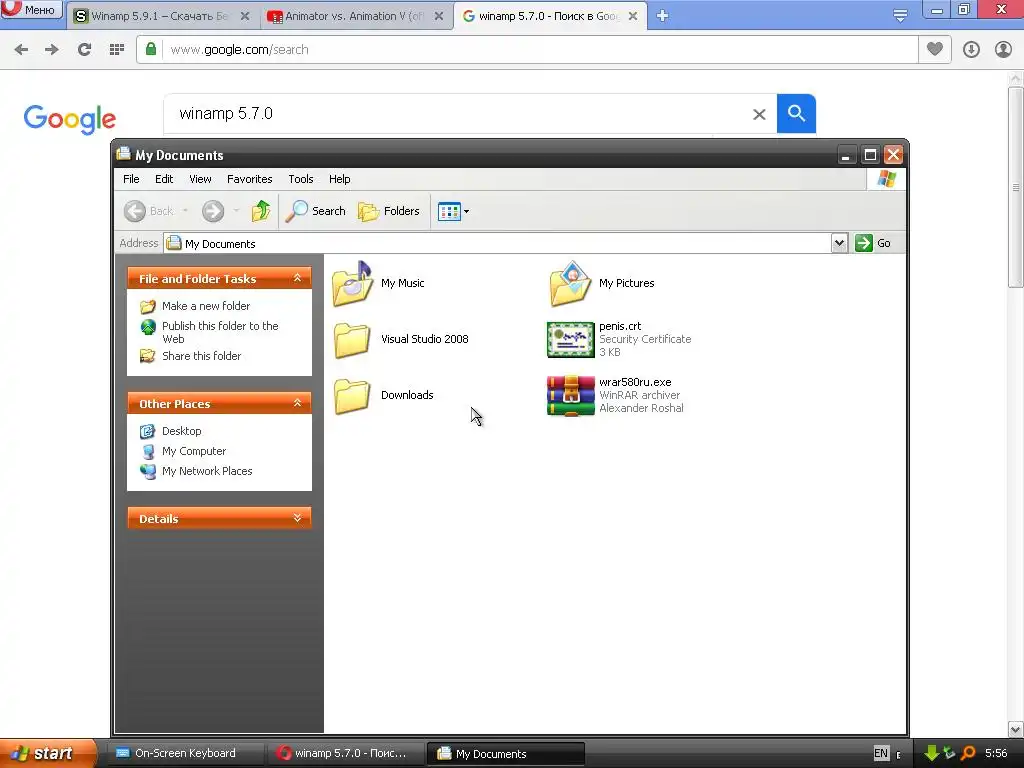Collapse the File and Folder Tasks panel
The image size is (1024, 768).
297,278
